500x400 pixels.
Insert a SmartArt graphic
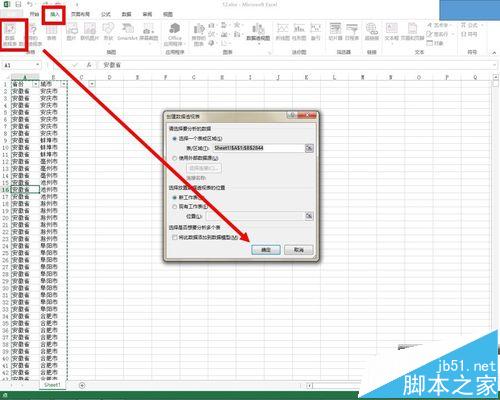point(127,33)
